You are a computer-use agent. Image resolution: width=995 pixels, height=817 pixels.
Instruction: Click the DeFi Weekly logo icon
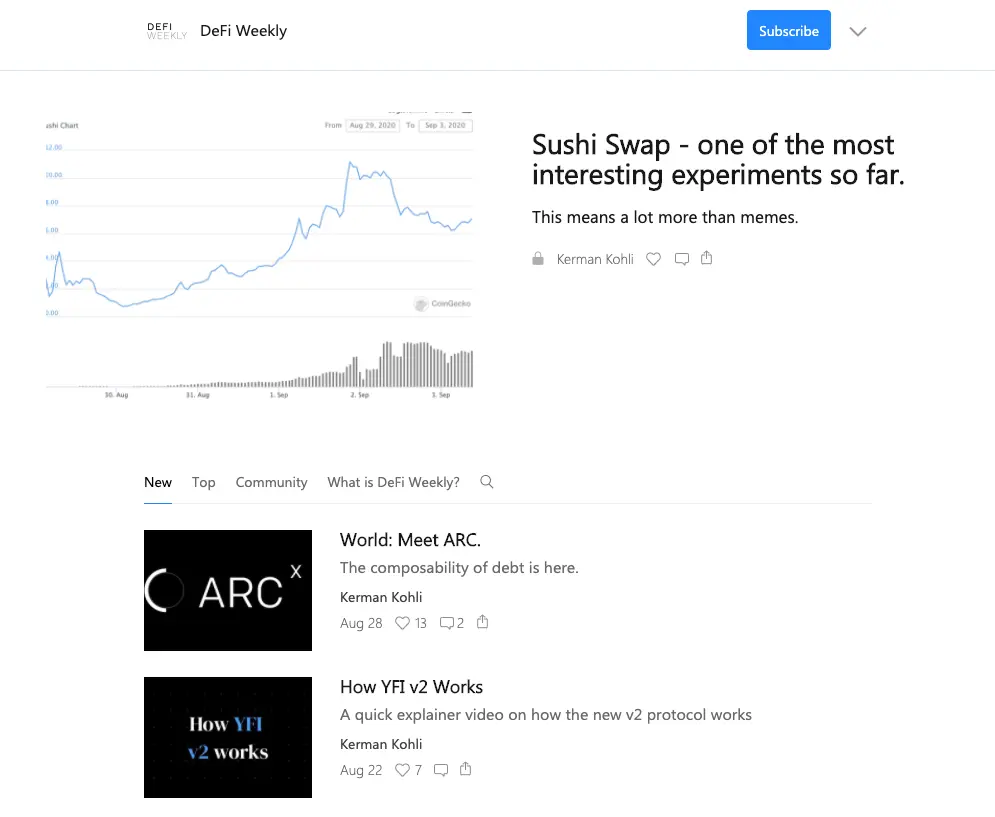tap(167, 31)
